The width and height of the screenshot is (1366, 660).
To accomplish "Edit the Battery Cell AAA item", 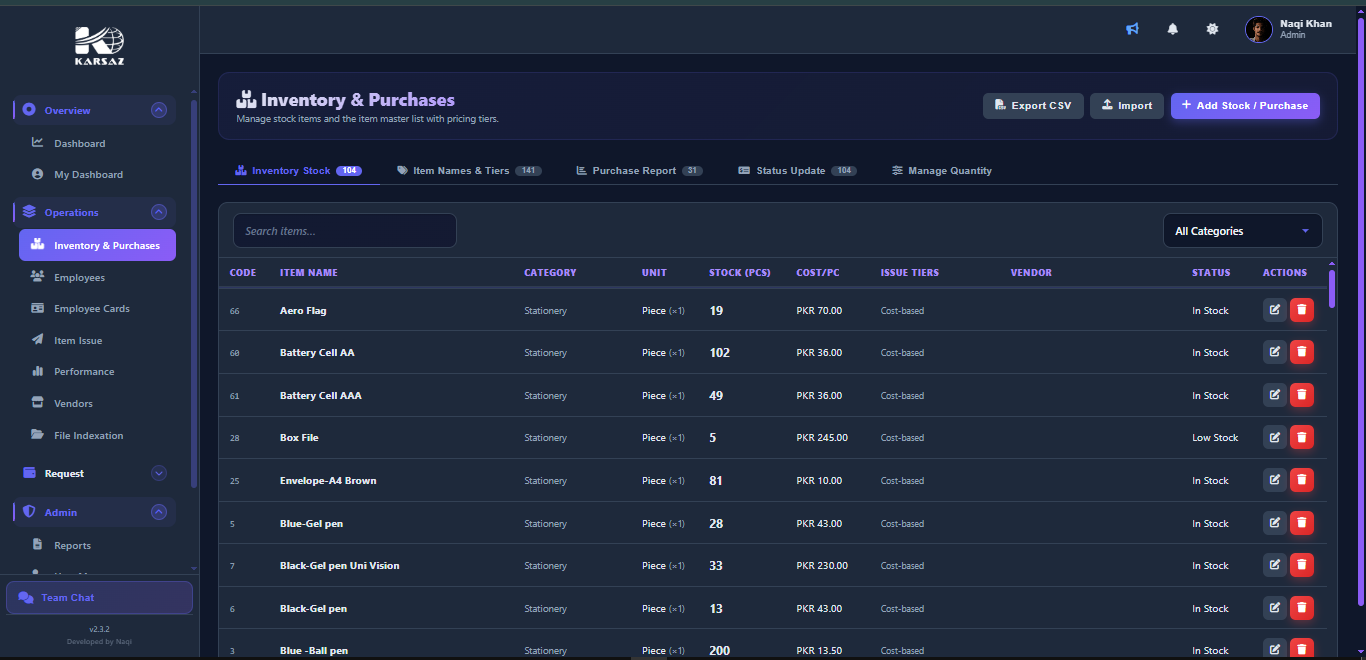I will (x=1274, y=395).
